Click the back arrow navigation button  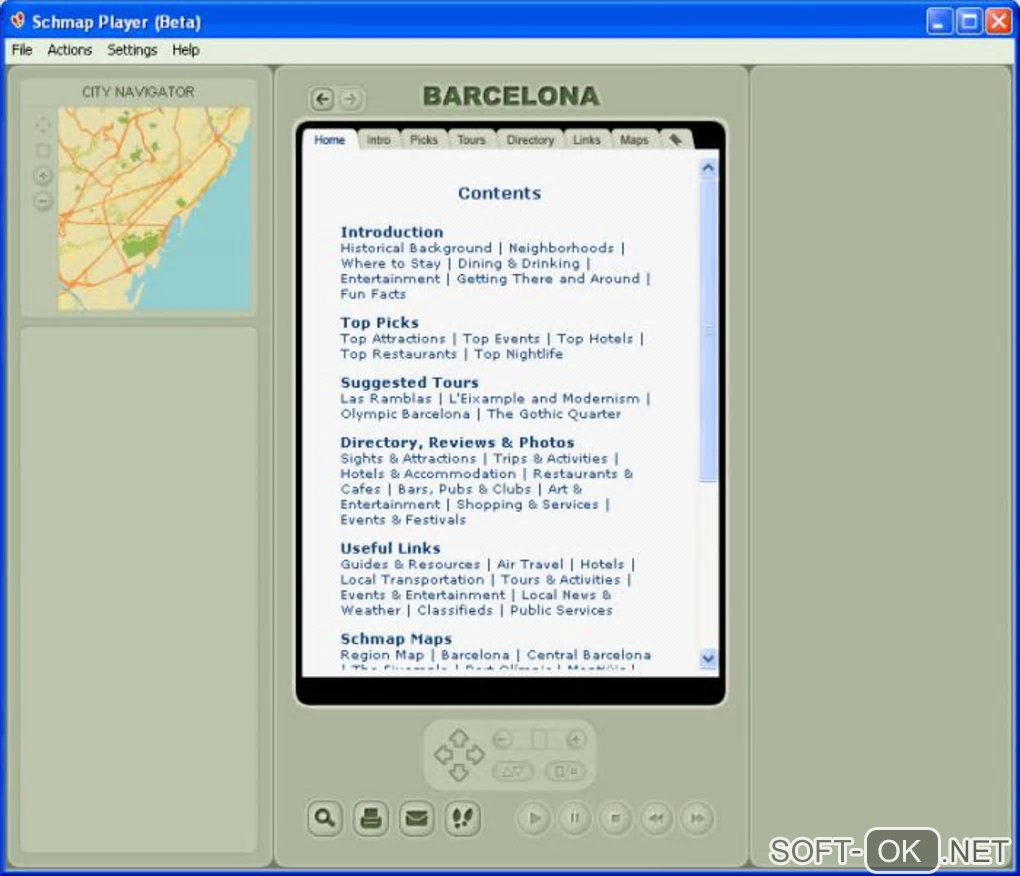322,99
